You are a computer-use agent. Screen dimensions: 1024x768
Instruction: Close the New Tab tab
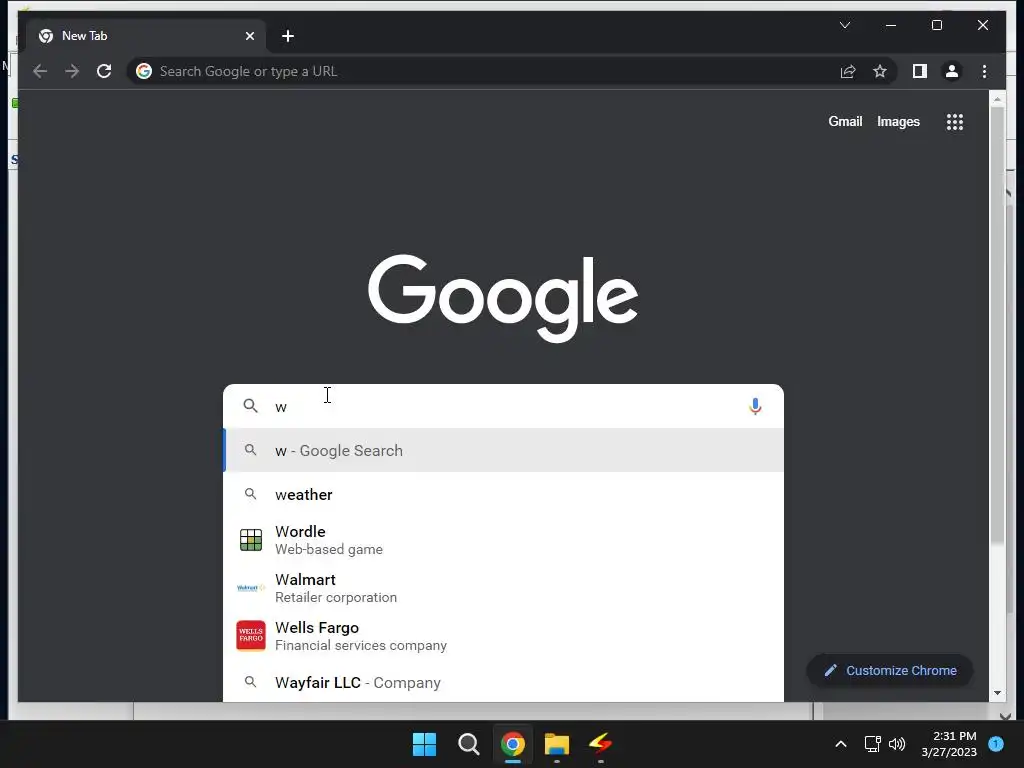click(249, 36)
